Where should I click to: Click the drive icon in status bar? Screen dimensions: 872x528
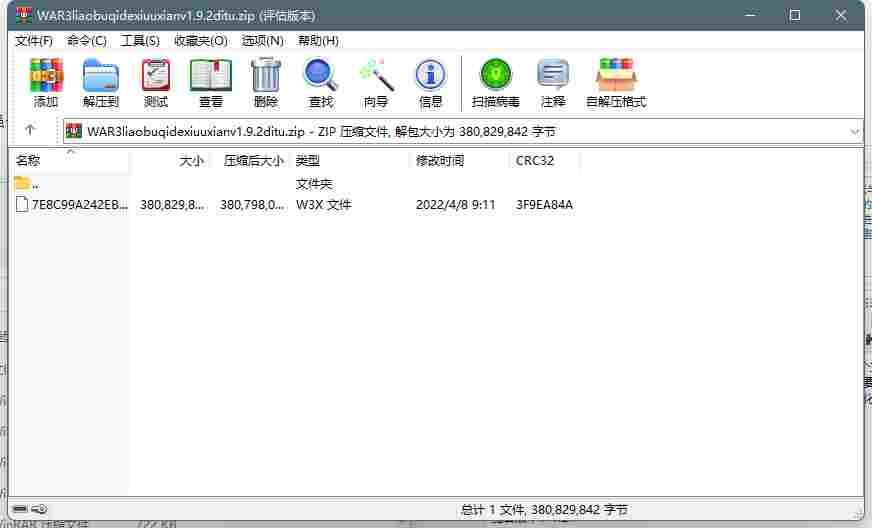click(20, 509)
